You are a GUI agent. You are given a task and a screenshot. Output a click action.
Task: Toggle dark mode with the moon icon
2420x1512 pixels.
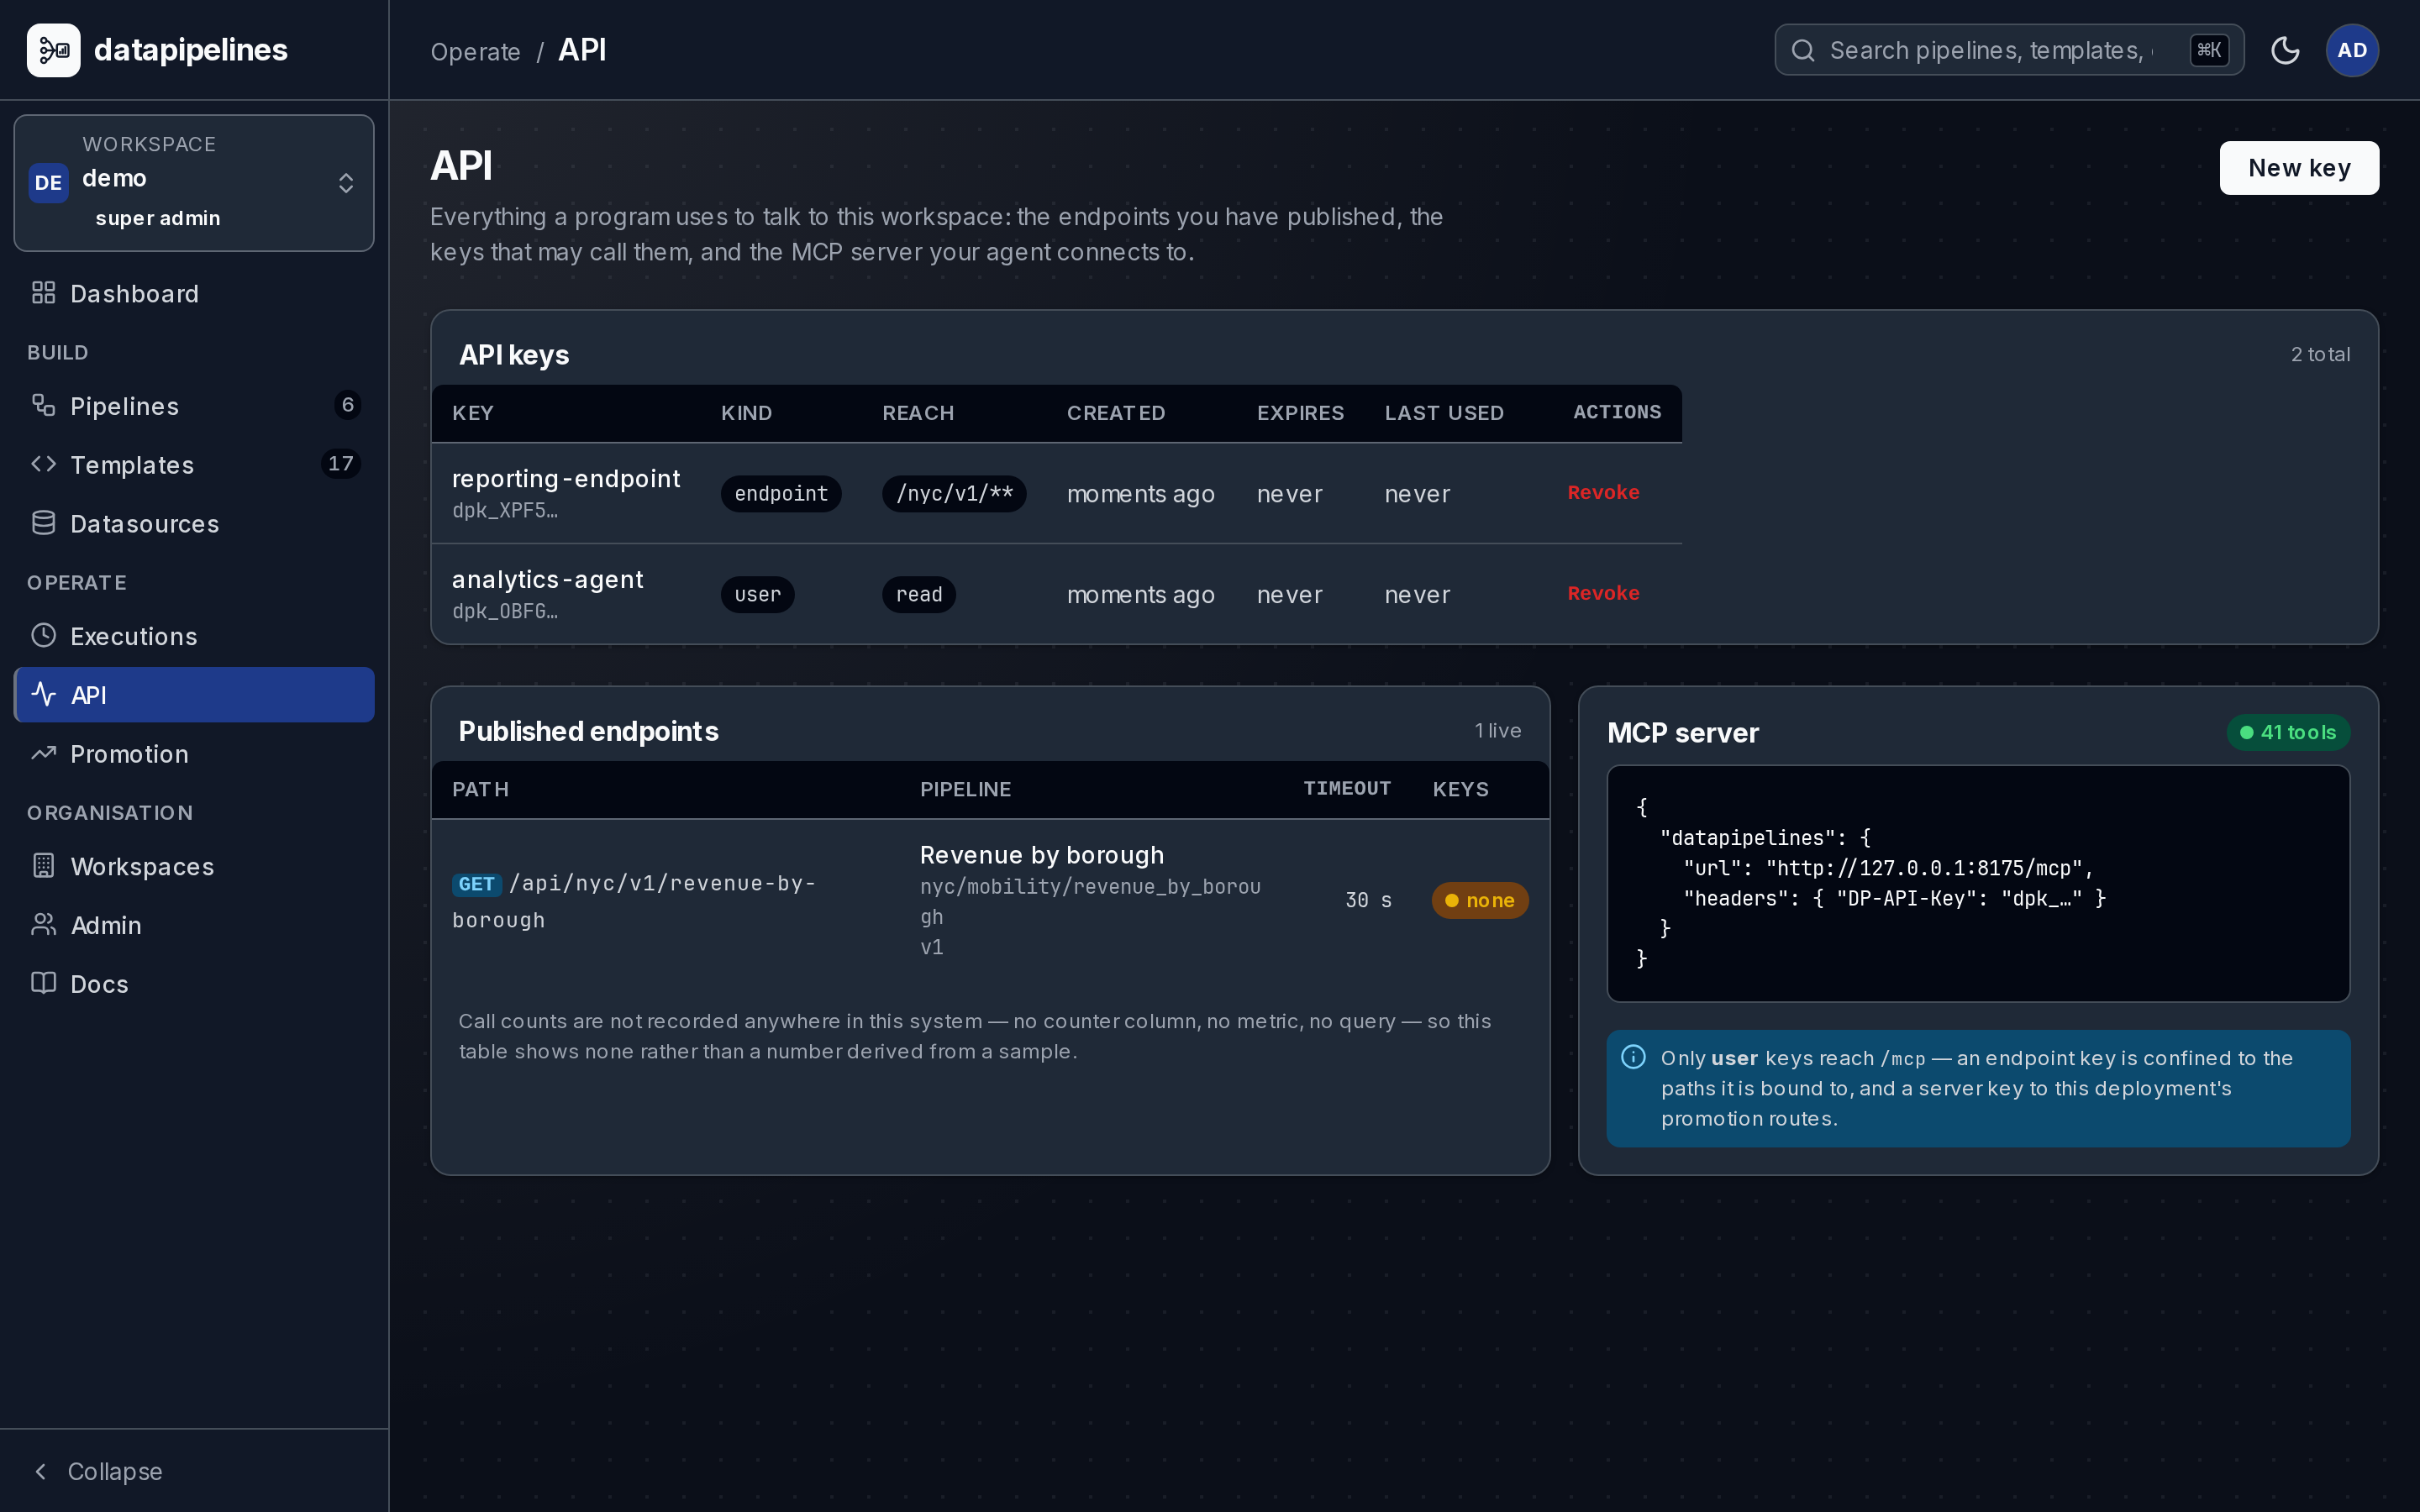click(x=2285, y=50)
